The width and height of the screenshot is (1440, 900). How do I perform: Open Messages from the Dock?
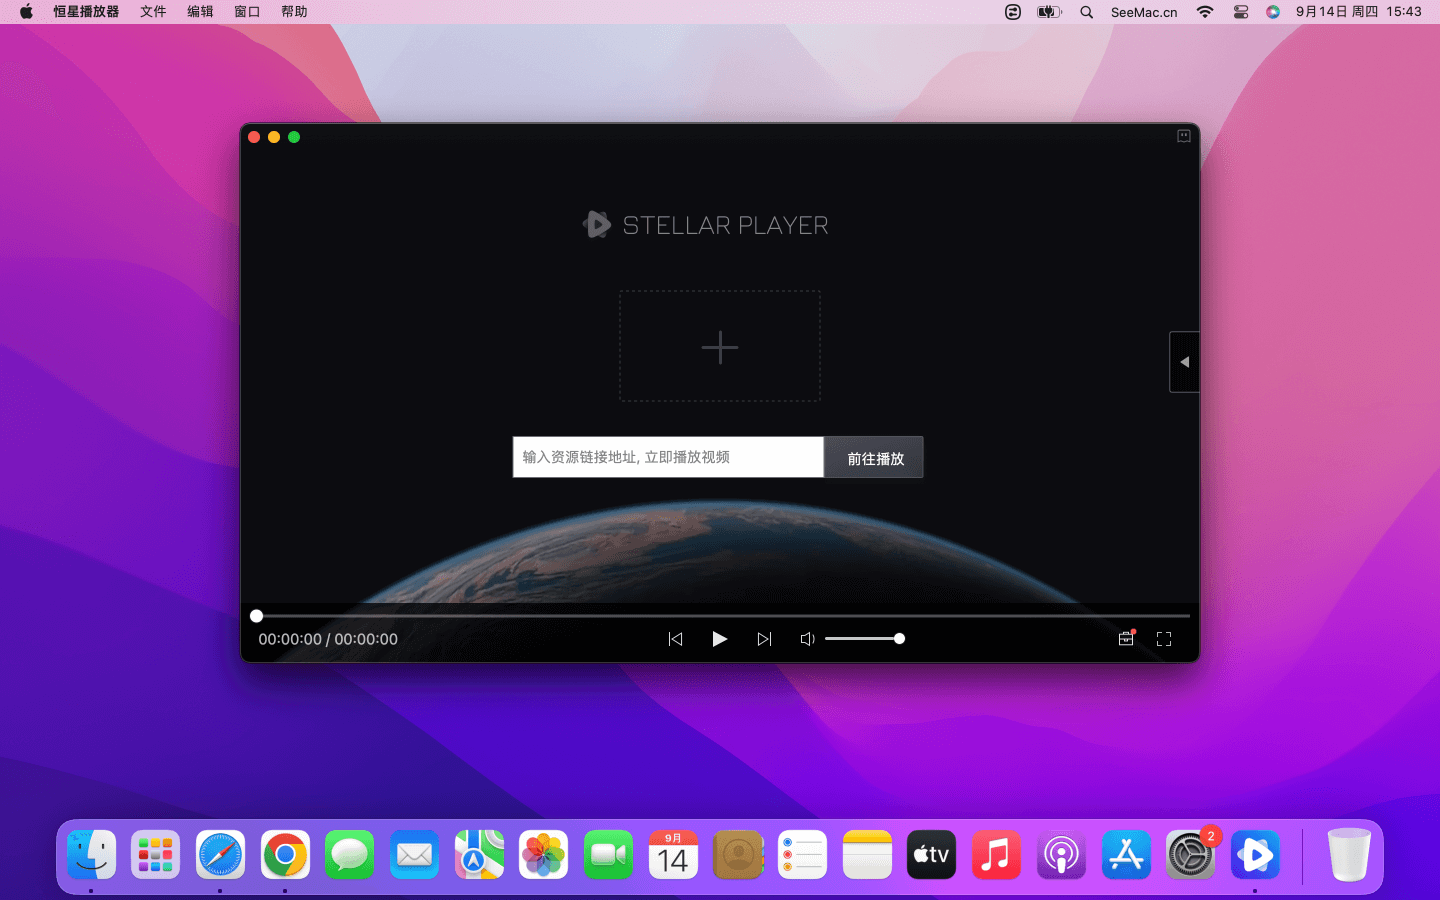(x=350, y=855)
